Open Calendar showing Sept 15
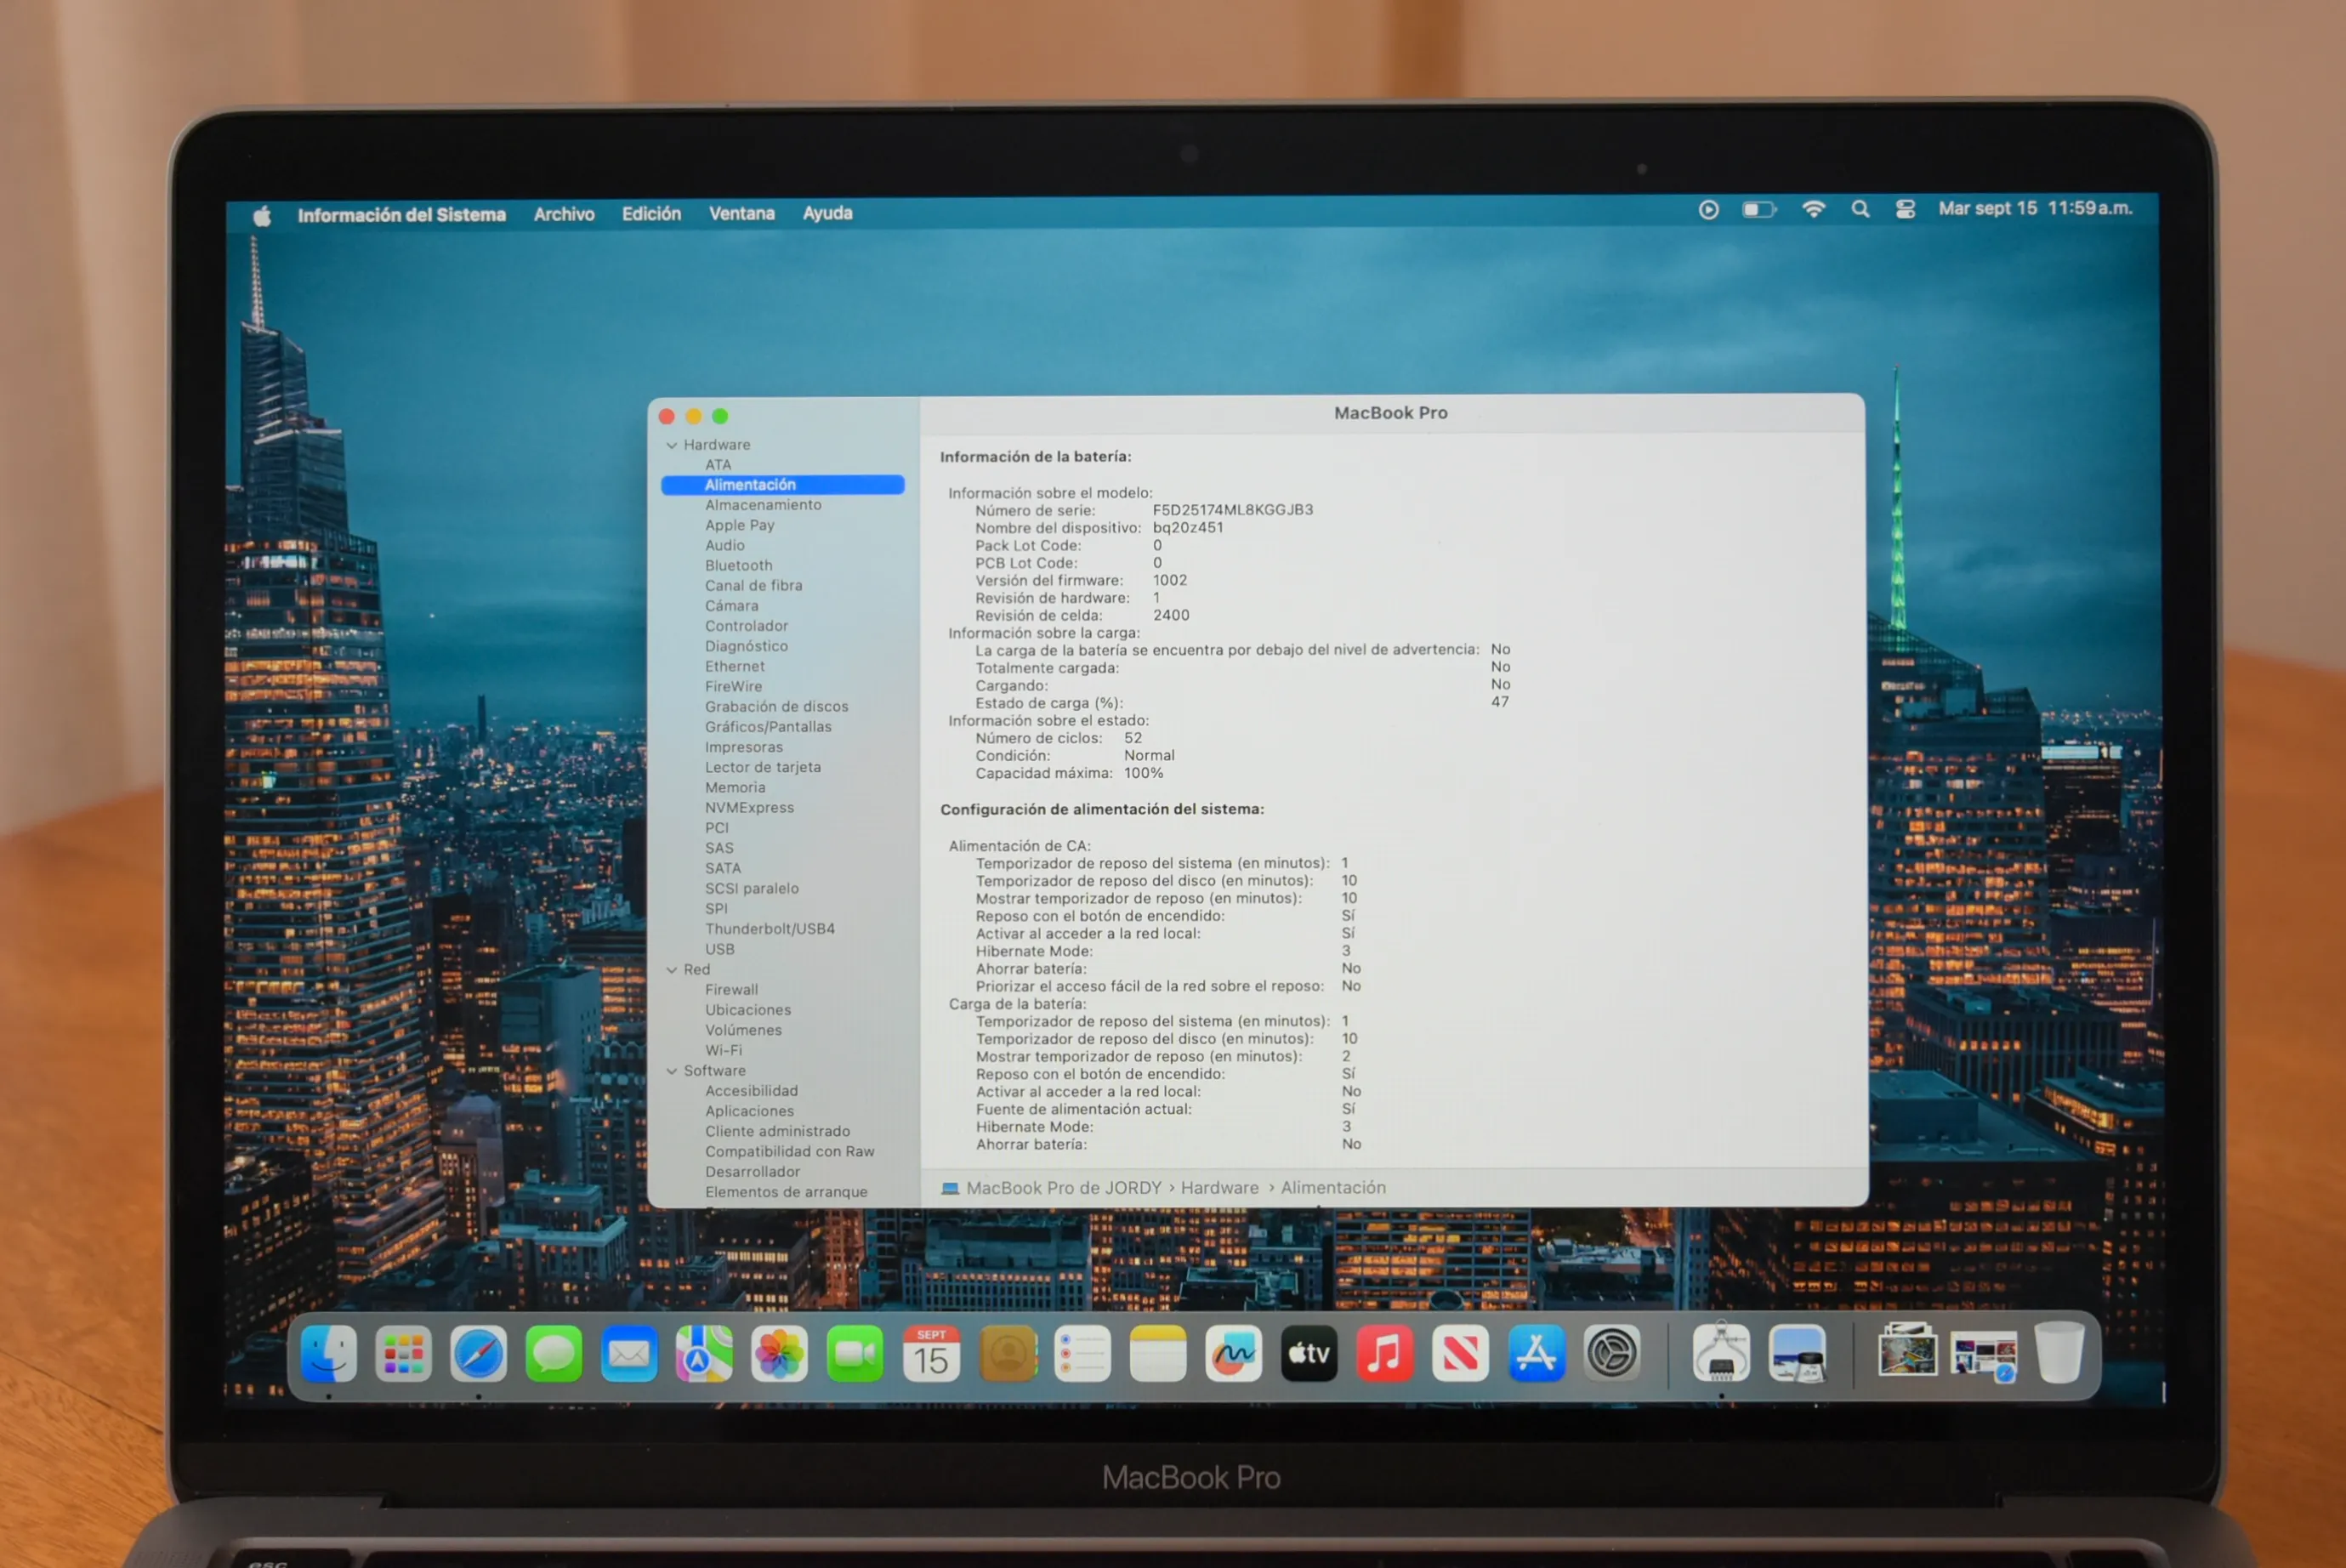The width and height of the screenshot is (2346, 1568). [x=931, y=1354]
